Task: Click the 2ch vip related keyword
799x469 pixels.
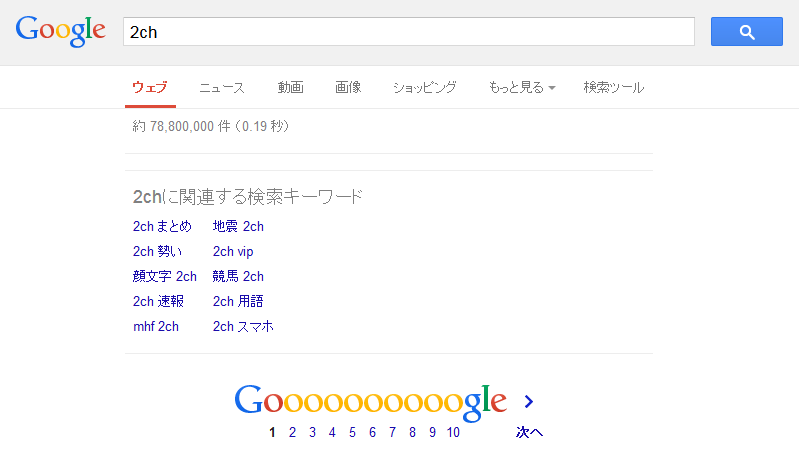Action: (x=233, y=251)
